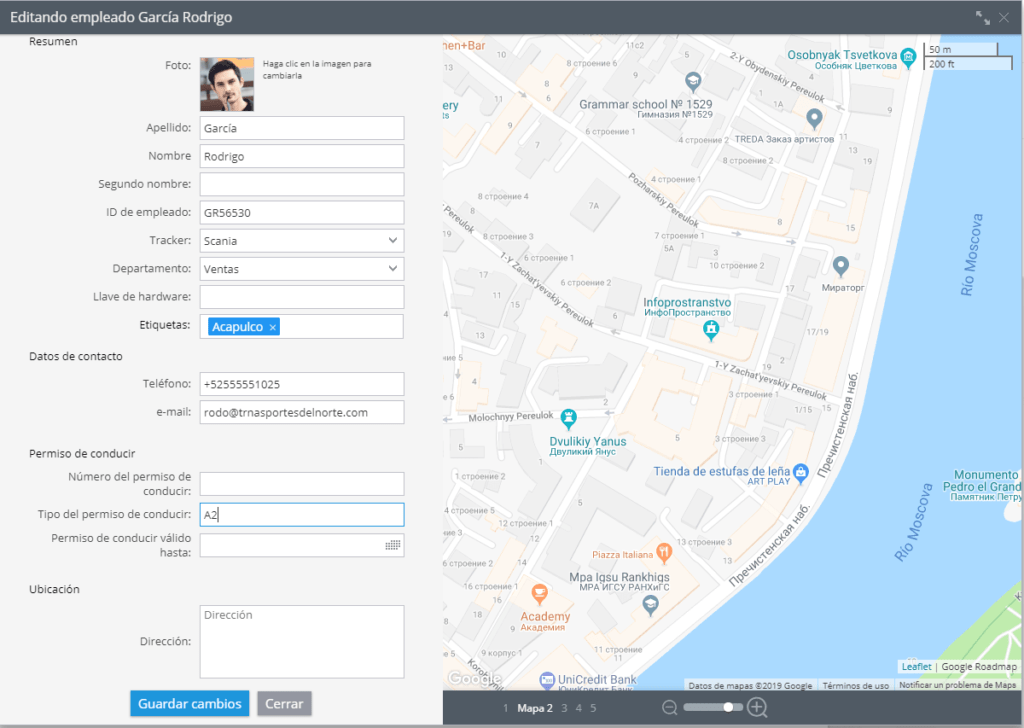Select Mapa 2 layer
The image size is (1024, 728).
[x=535, y=708]
